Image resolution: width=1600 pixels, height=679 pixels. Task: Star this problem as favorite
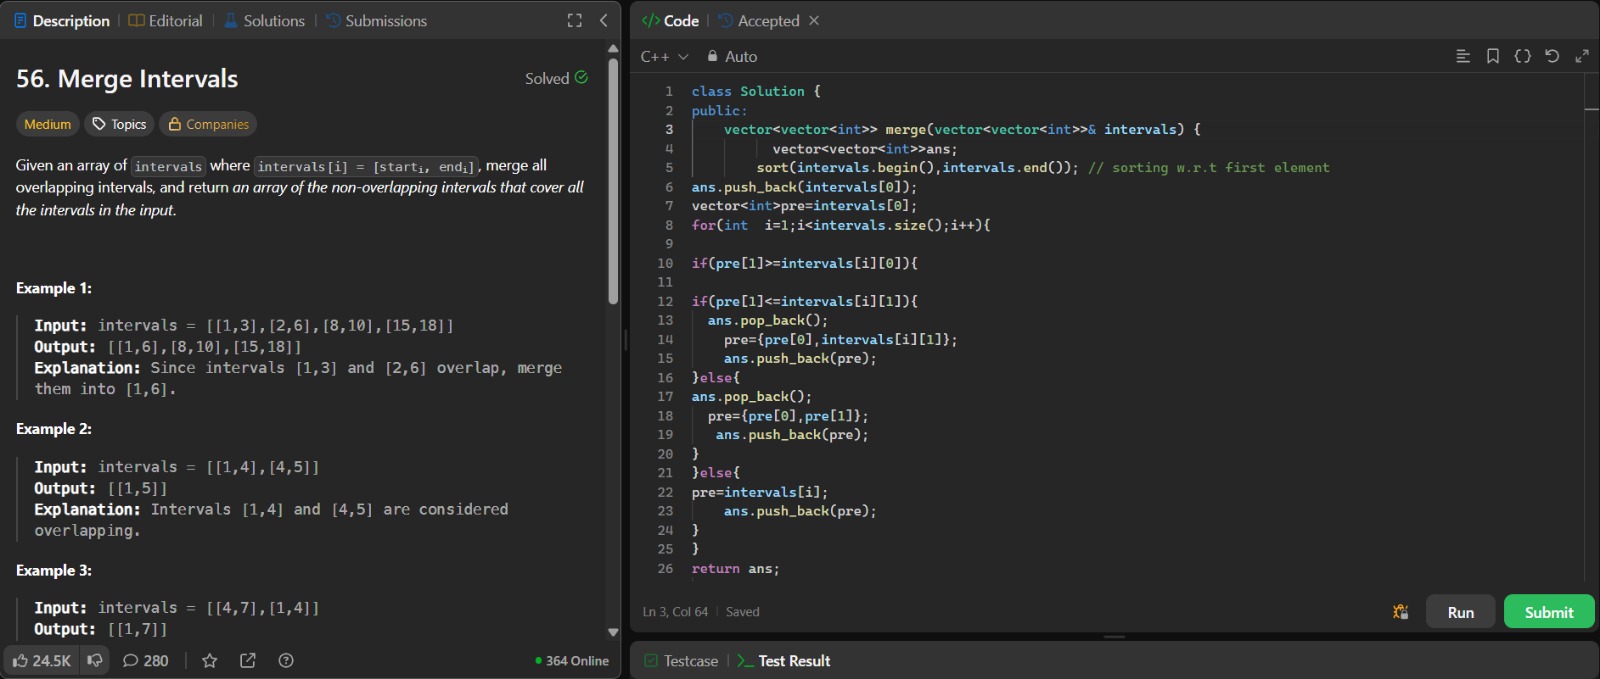209,661
